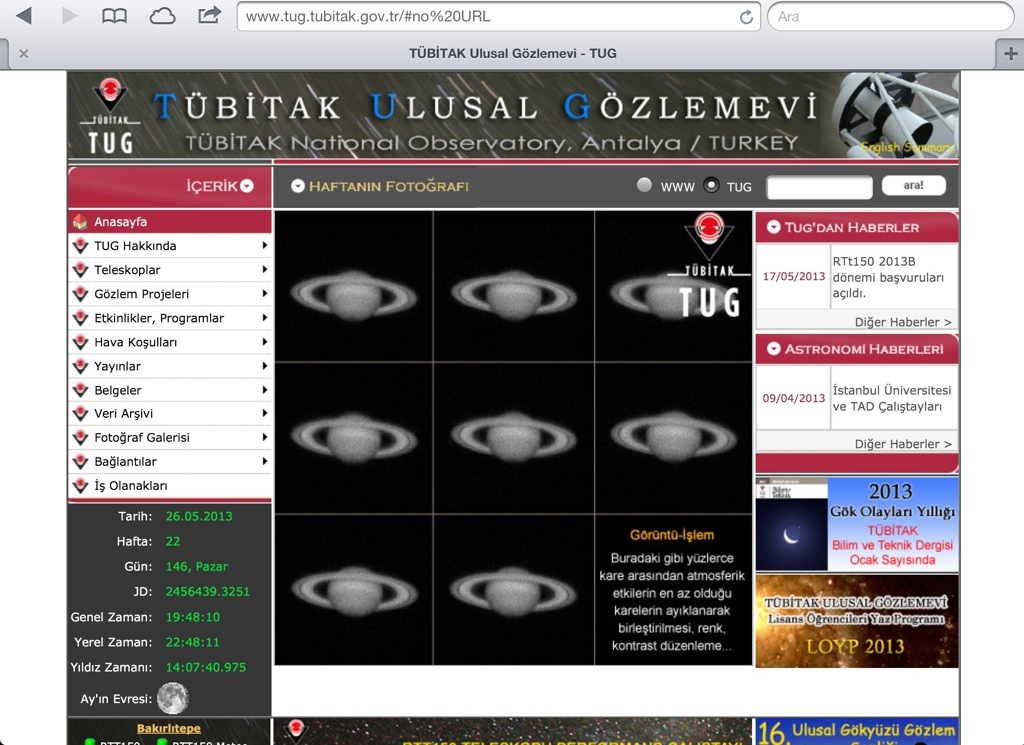Collapse the İÇERİK menu header
1024x745 pixels.
coord(247,186)
